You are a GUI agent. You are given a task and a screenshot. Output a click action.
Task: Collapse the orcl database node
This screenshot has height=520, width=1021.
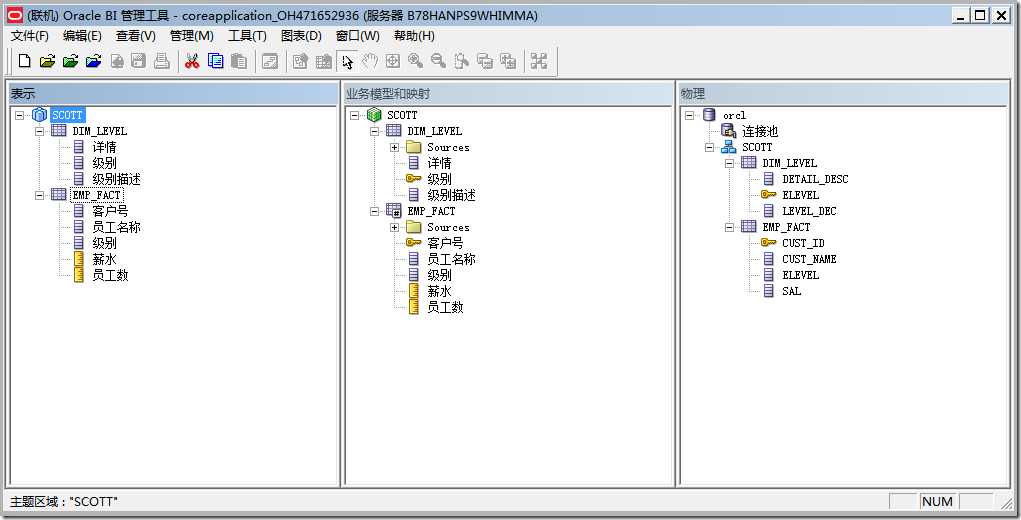[690, 115]
